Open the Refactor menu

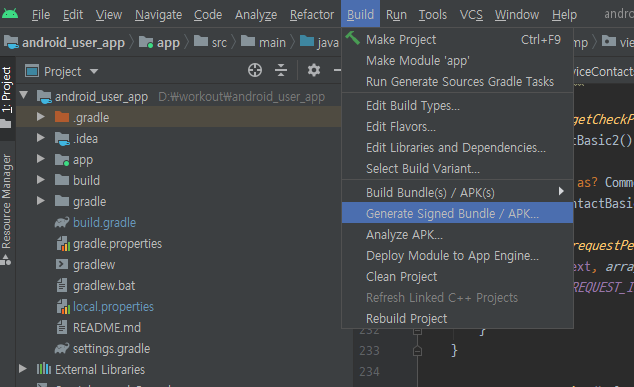[312, 15]
